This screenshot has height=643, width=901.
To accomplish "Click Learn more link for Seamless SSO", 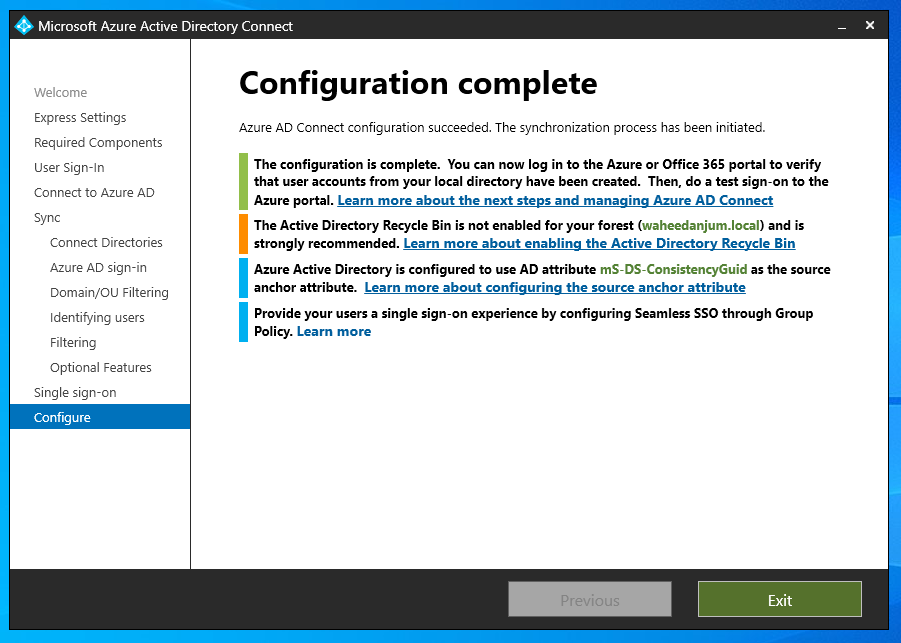I will tap(334, 332).
